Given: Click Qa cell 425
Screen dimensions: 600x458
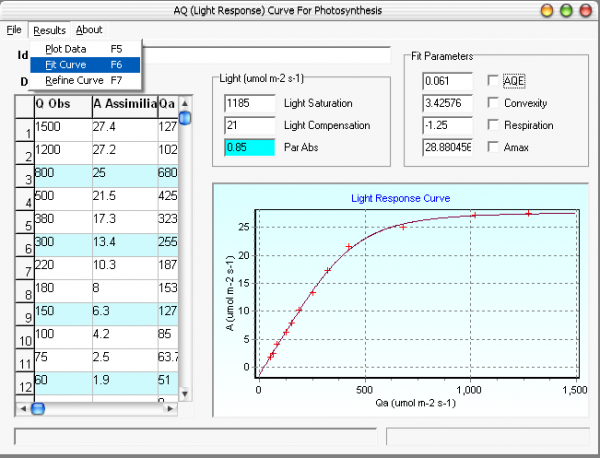Looking at the screenshot, I should pyautogui.click(x=168, y=199).
